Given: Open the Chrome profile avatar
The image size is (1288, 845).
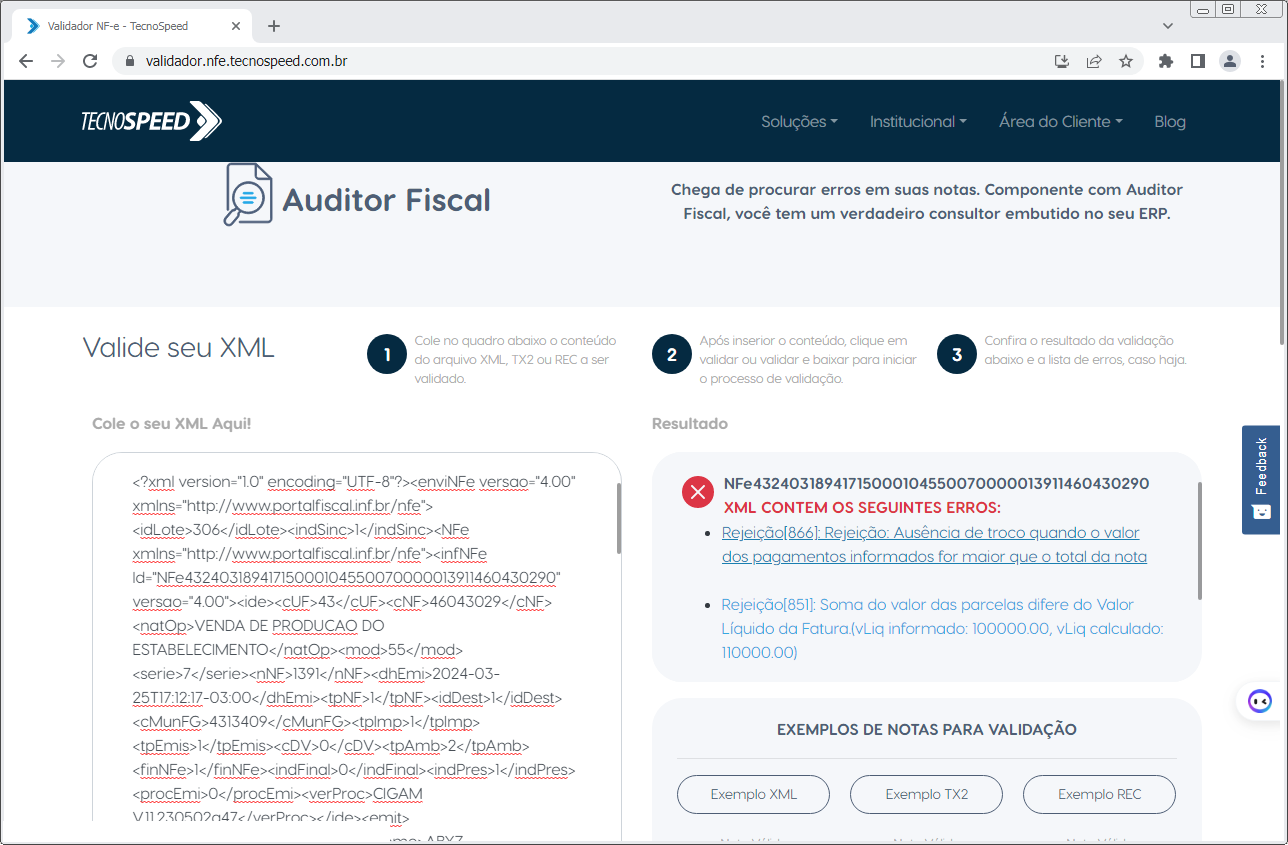Looking at the screenshot, I should [1229, 61].
